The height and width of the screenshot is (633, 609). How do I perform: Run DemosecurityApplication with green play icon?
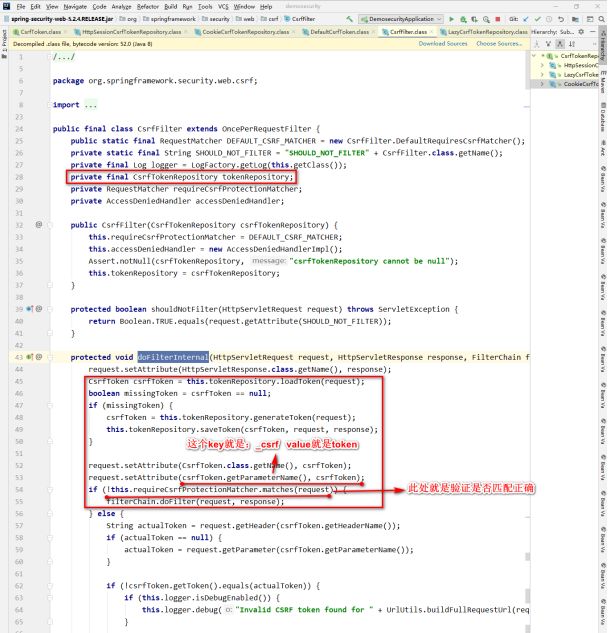point(451,19)
